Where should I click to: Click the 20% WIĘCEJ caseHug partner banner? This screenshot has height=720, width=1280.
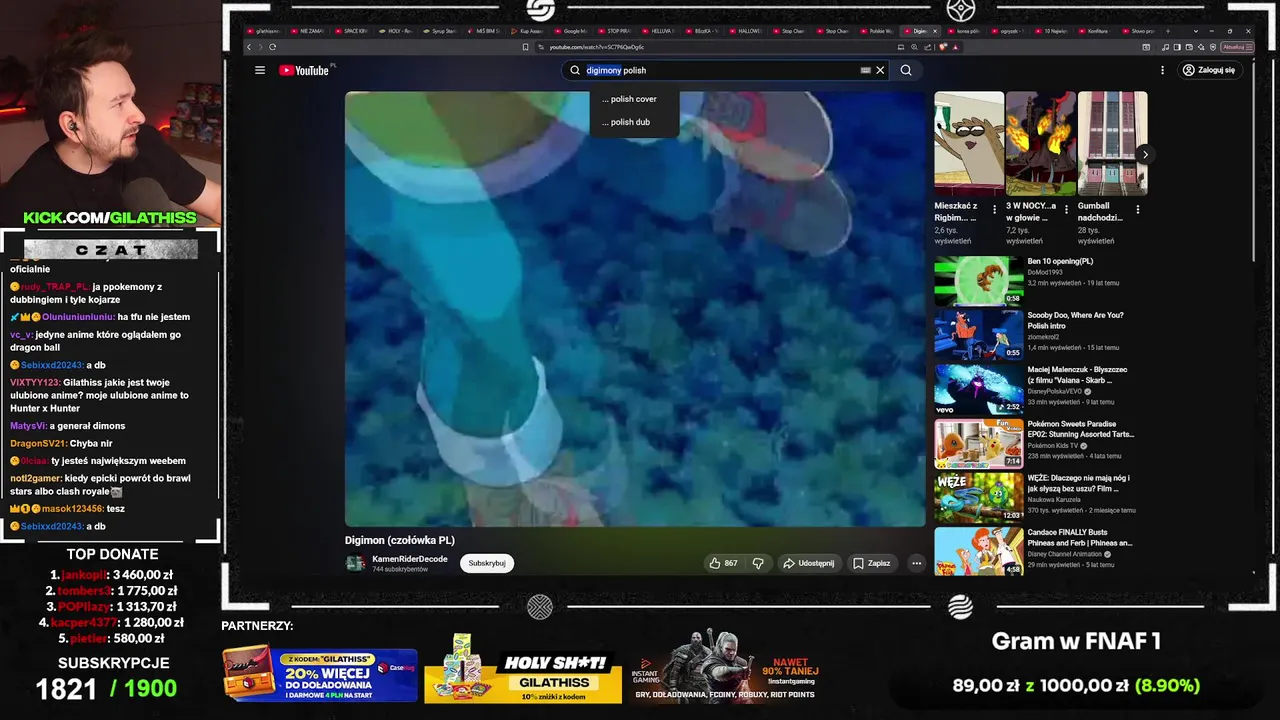point(320,672)
